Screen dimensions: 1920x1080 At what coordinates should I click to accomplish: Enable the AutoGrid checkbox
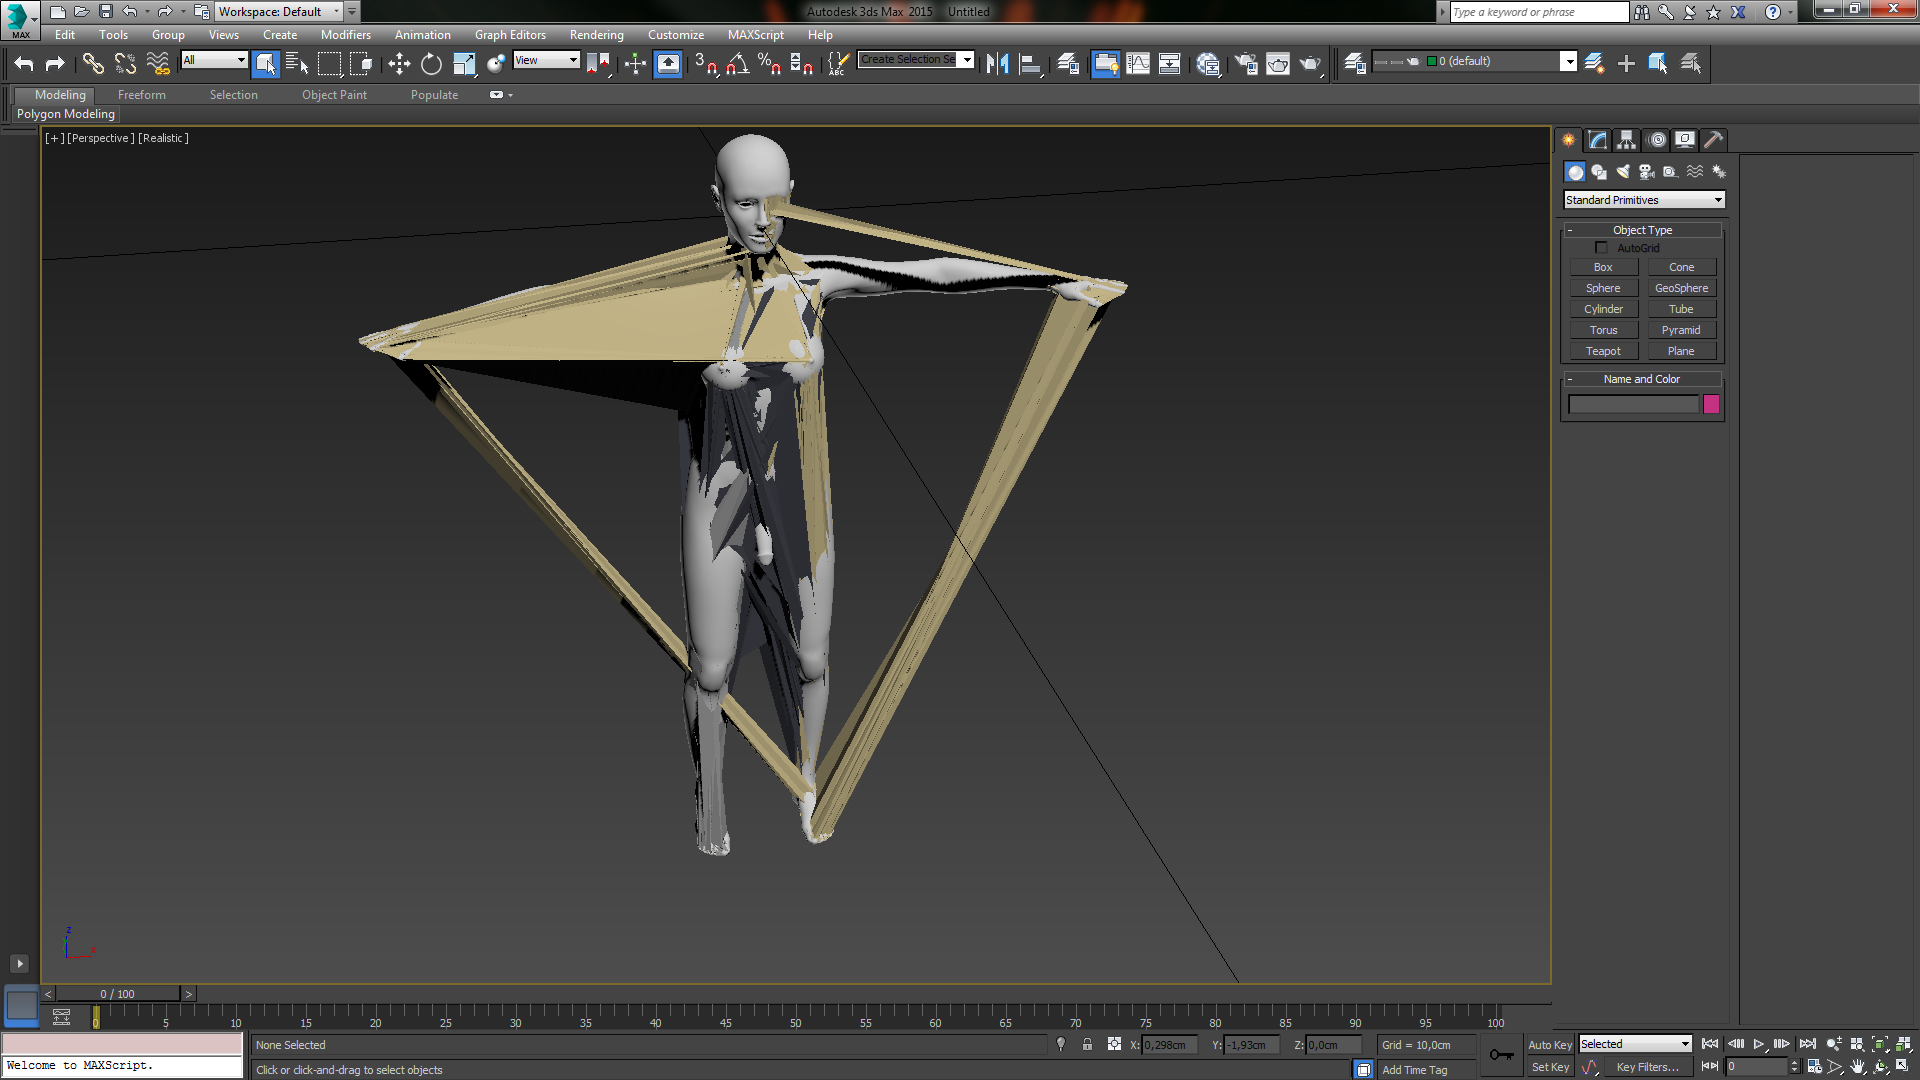coord(1601,248)
